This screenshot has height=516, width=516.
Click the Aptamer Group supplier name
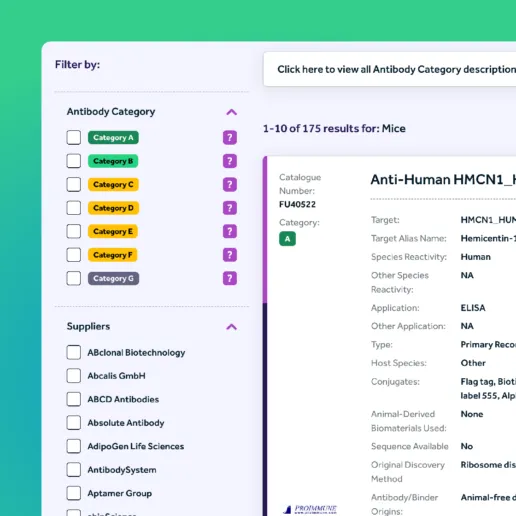120,493
